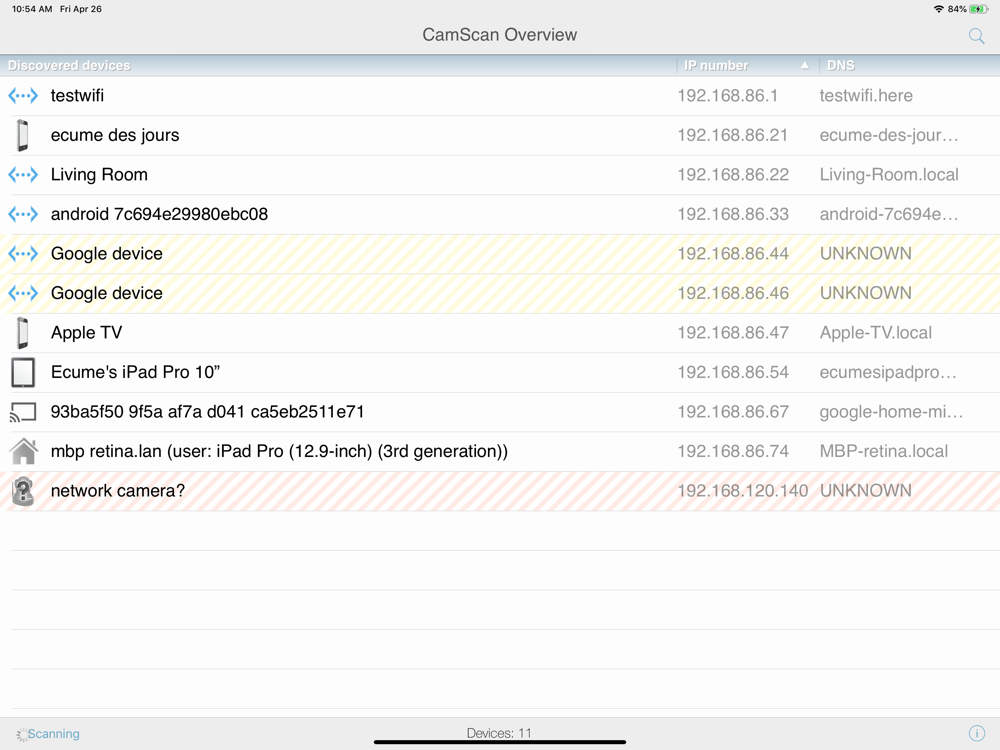Click the scanning spinner icon
Screen dimensions: 1000x750
[x=22, y=734]
